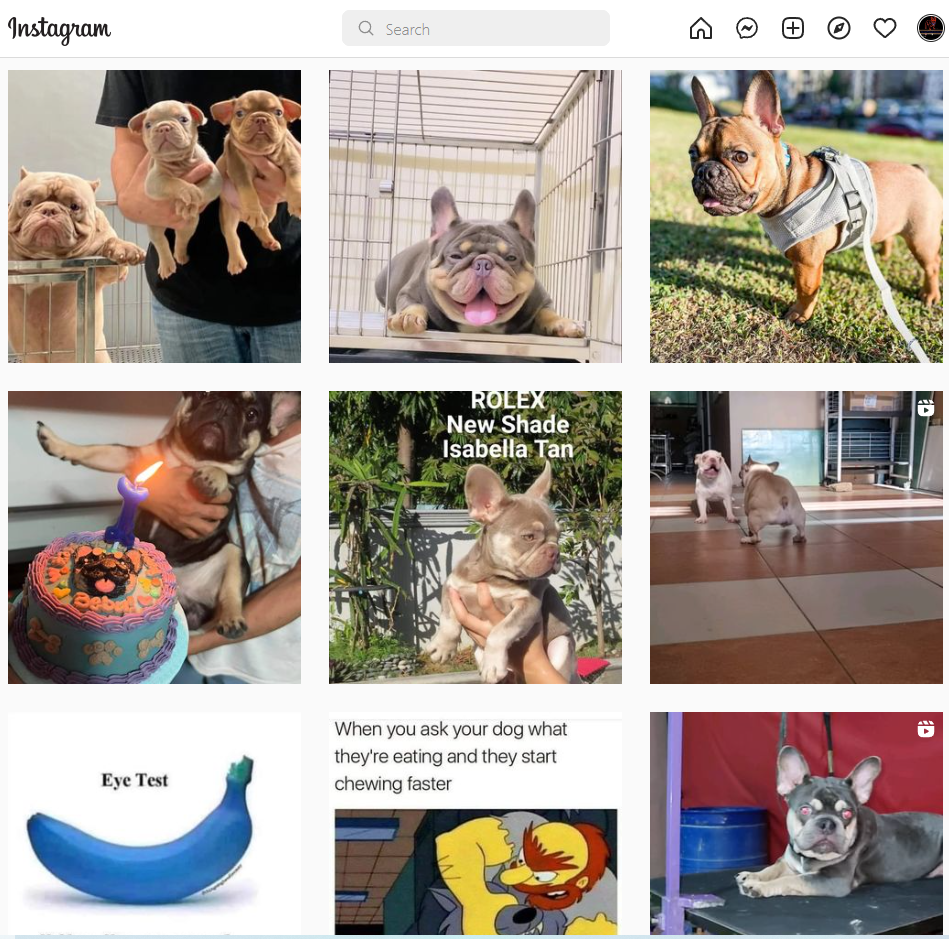Screen dimensions: 949x939
Task: Play the reel of two dogs on tiles
Action: tap(796, 537)
